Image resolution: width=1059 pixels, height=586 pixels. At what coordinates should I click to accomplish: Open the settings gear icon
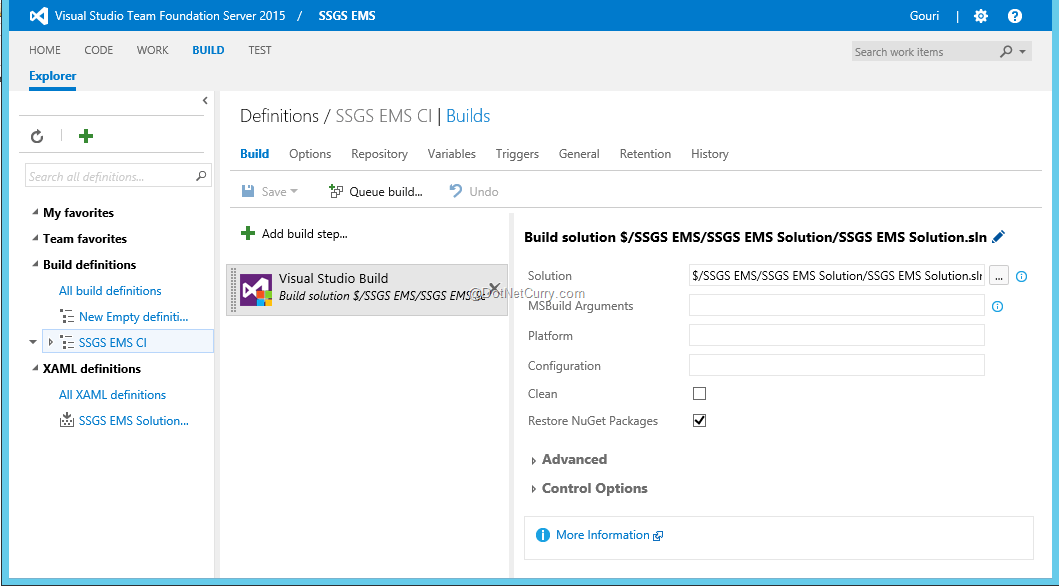pos(981,16)
